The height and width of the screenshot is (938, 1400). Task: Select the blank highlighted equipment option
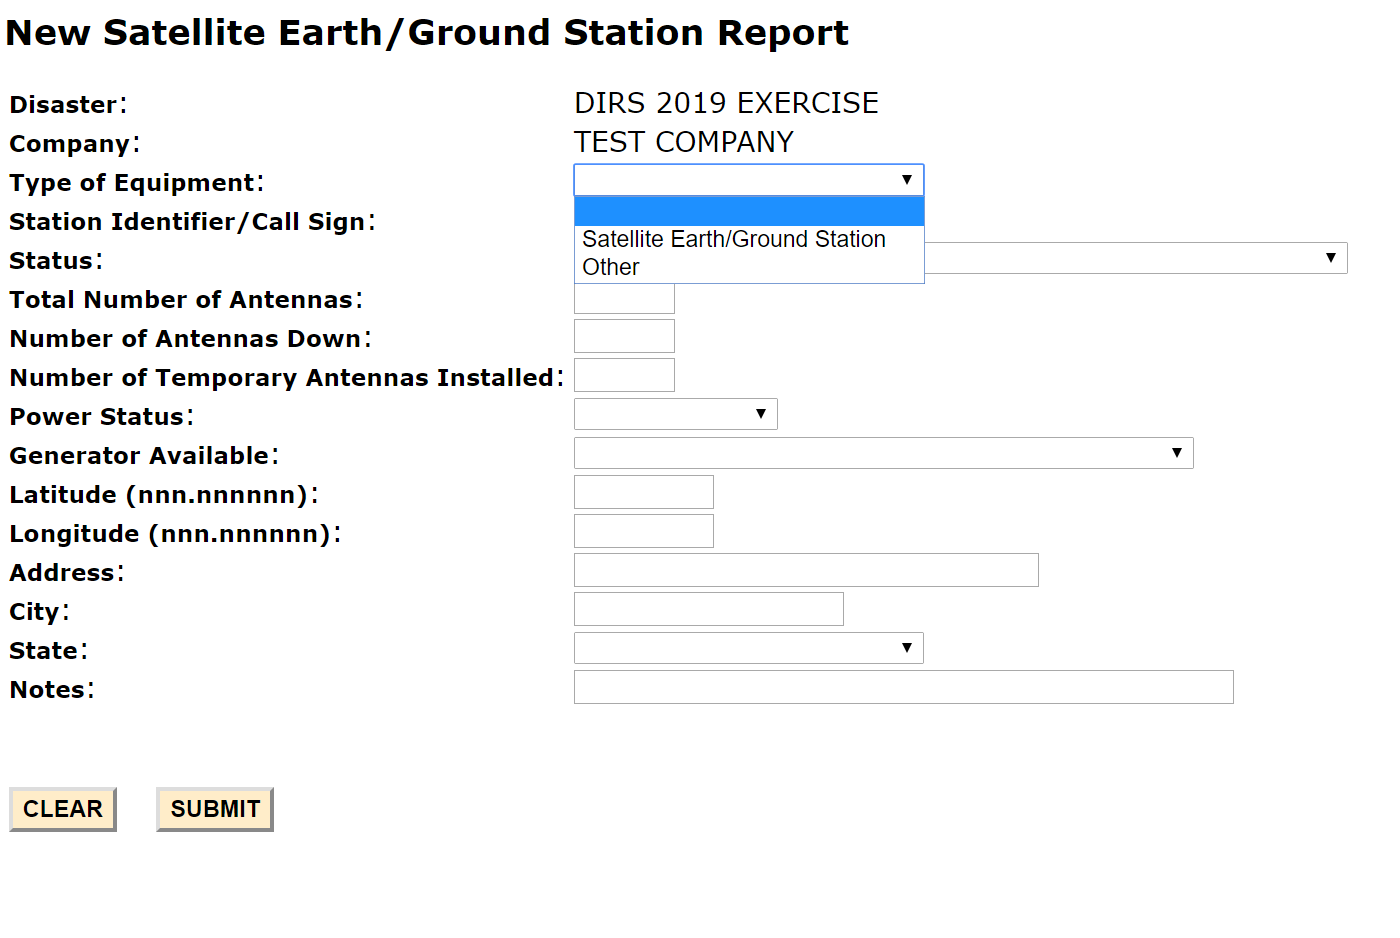tap(748, 212)
